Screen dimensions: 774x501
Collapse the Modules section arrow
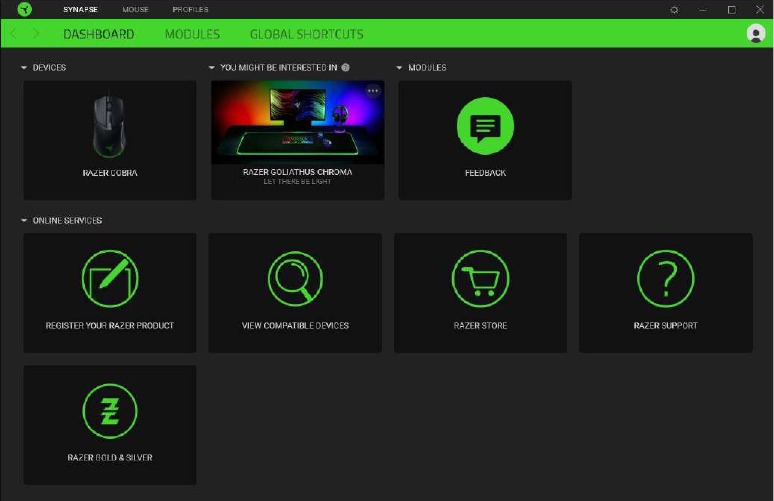point(400,68)
